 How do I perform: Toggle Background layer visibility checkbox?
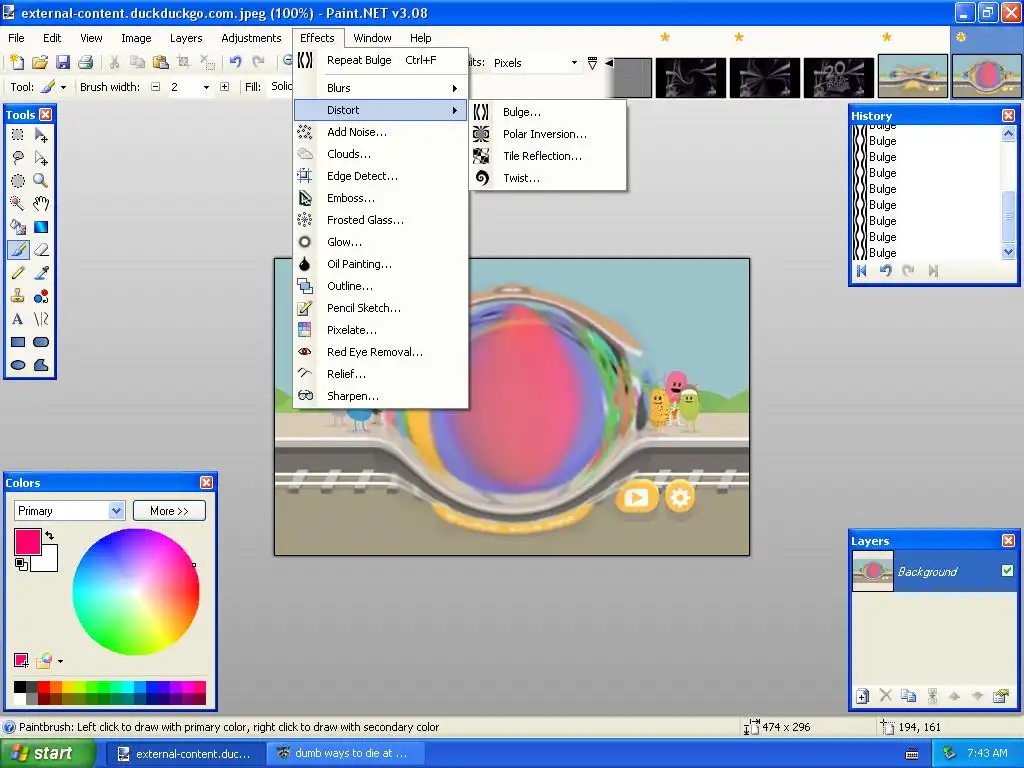coord(1007,571)
